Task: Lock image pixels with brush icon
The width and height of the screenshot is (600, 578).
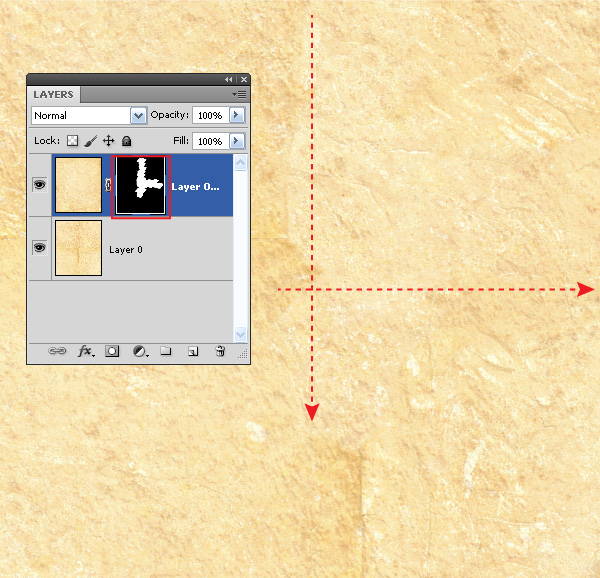Action: pos(90,141)
